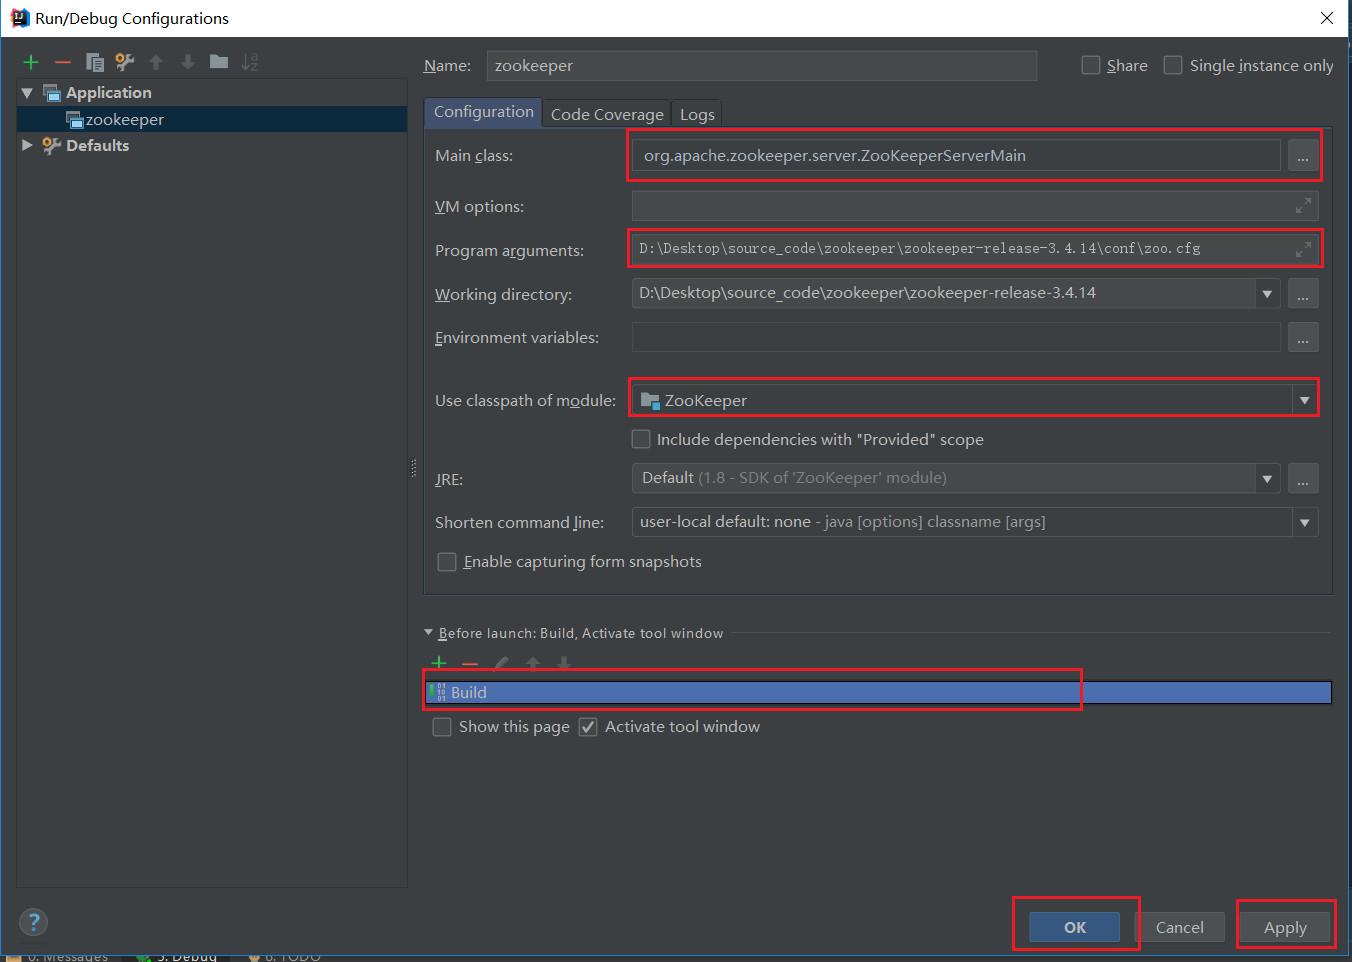Enable capturing form snapshots

click(447, 562)
